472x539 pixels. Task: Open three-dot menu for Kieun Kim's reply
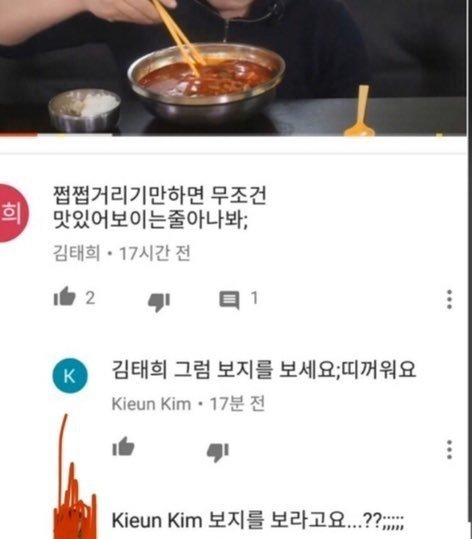coord(449,450)
